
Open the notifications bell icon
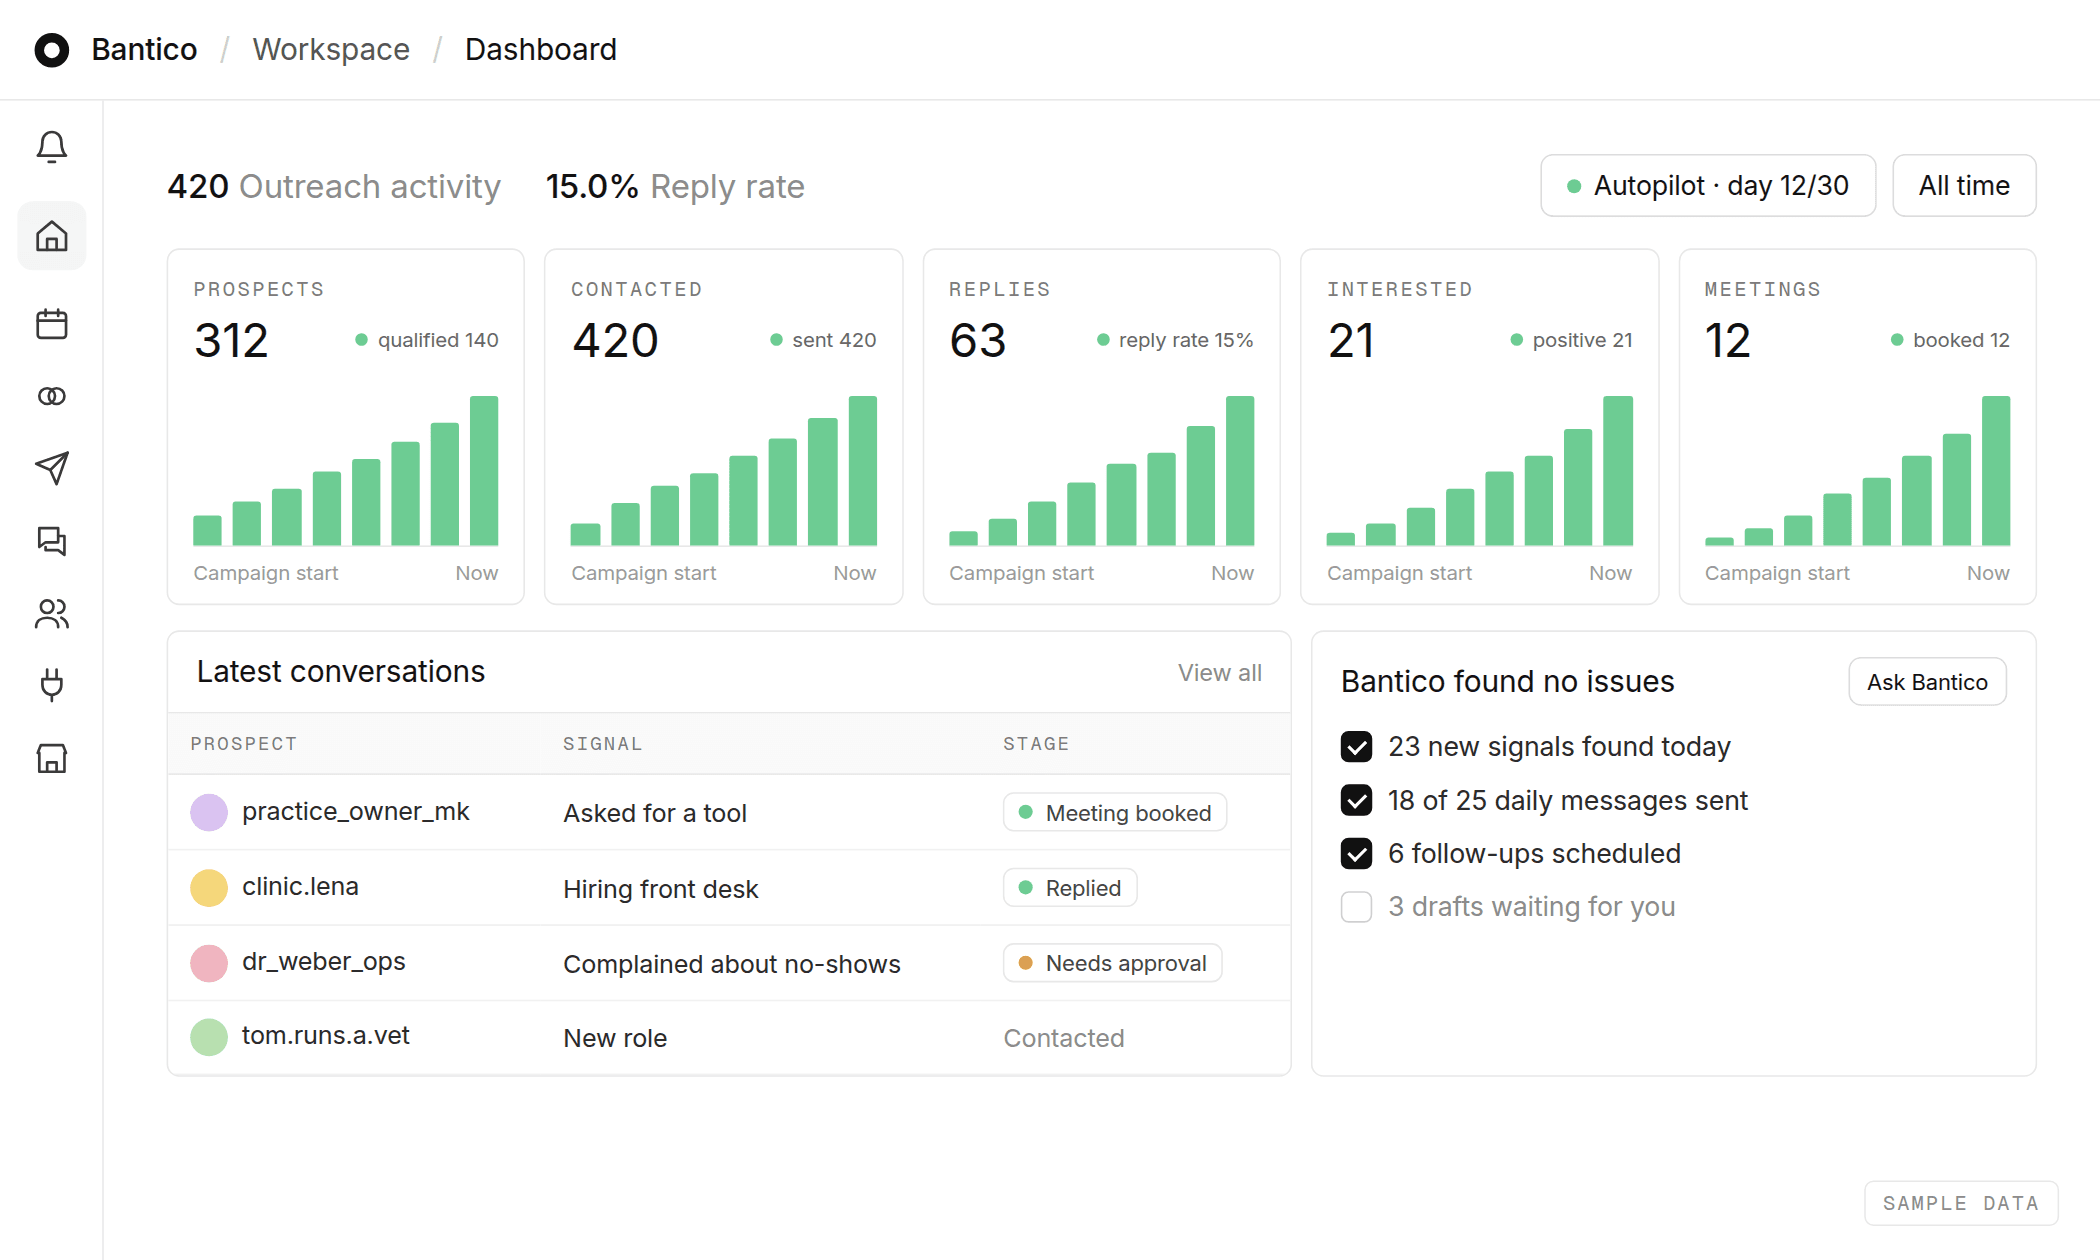(x=52, y=147)
